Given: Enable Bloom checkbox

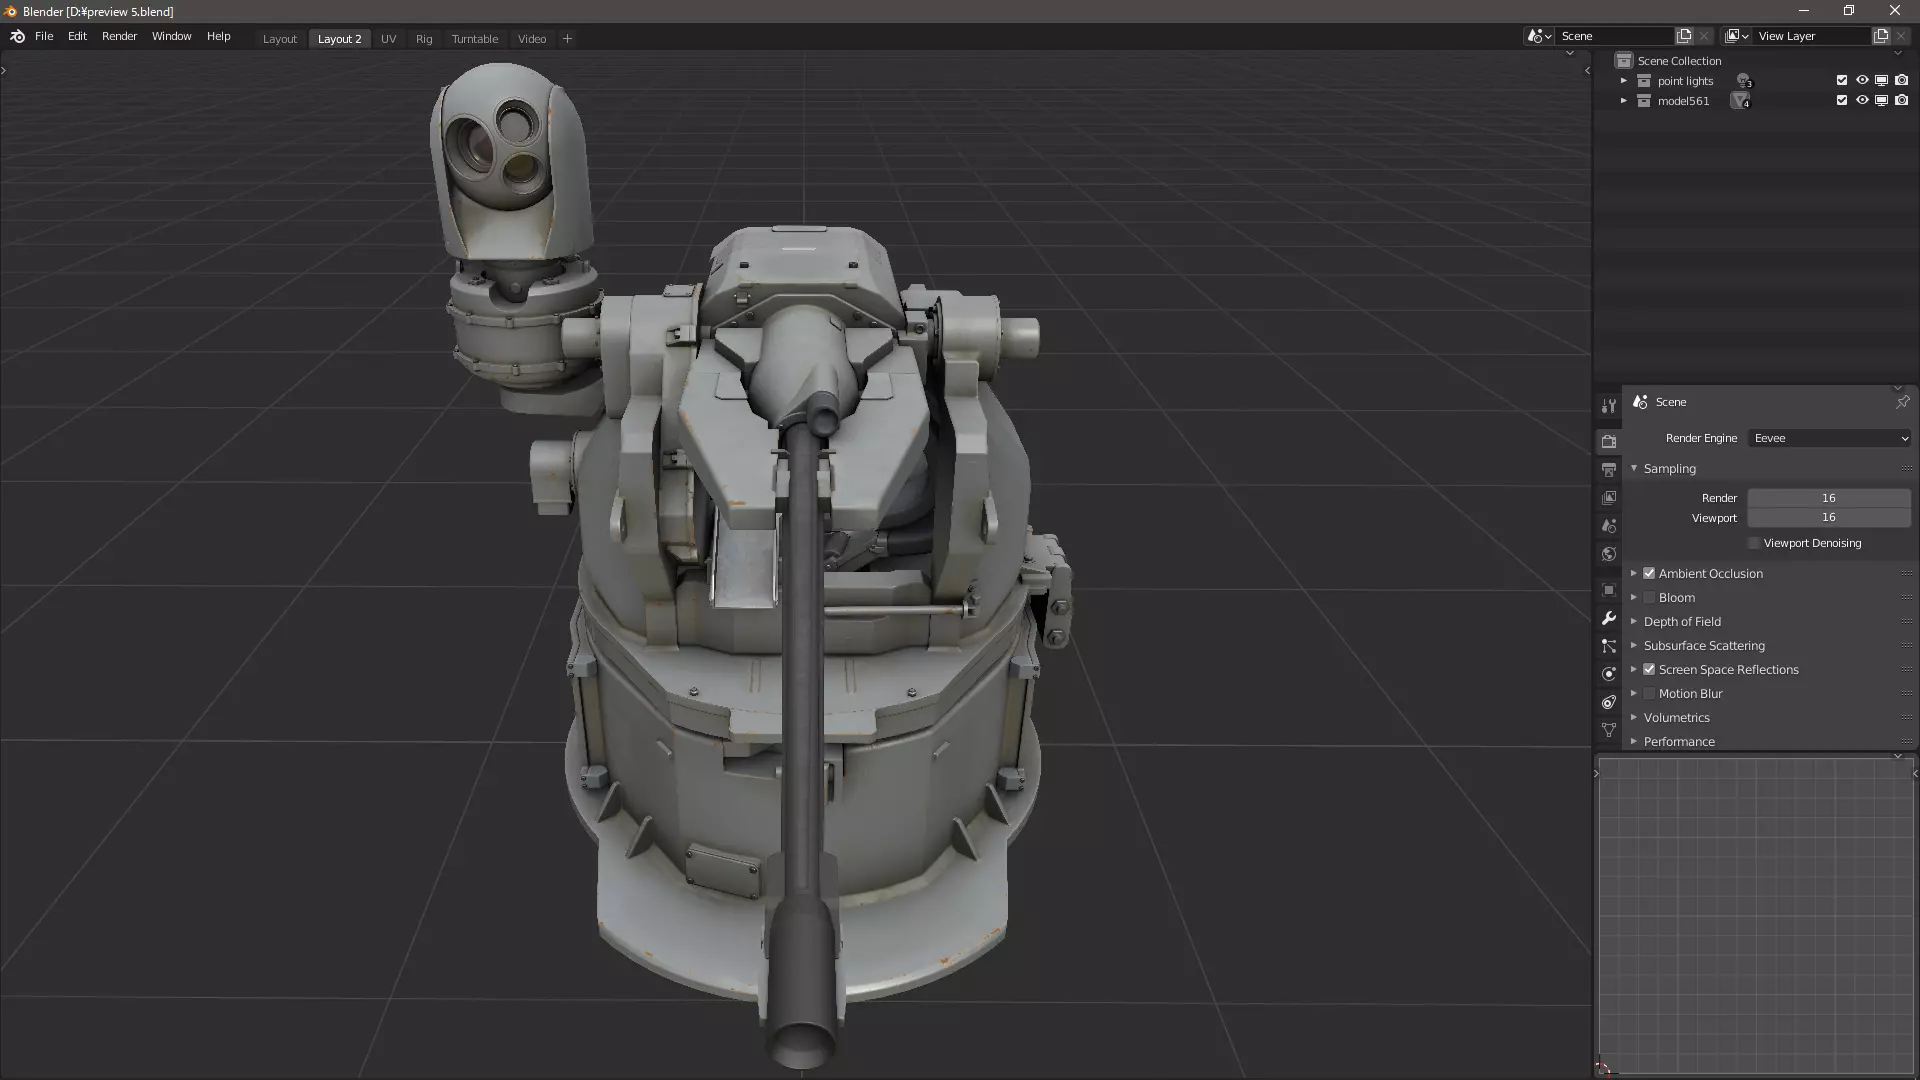Looking at the screenshot, I should [1649, 598].
